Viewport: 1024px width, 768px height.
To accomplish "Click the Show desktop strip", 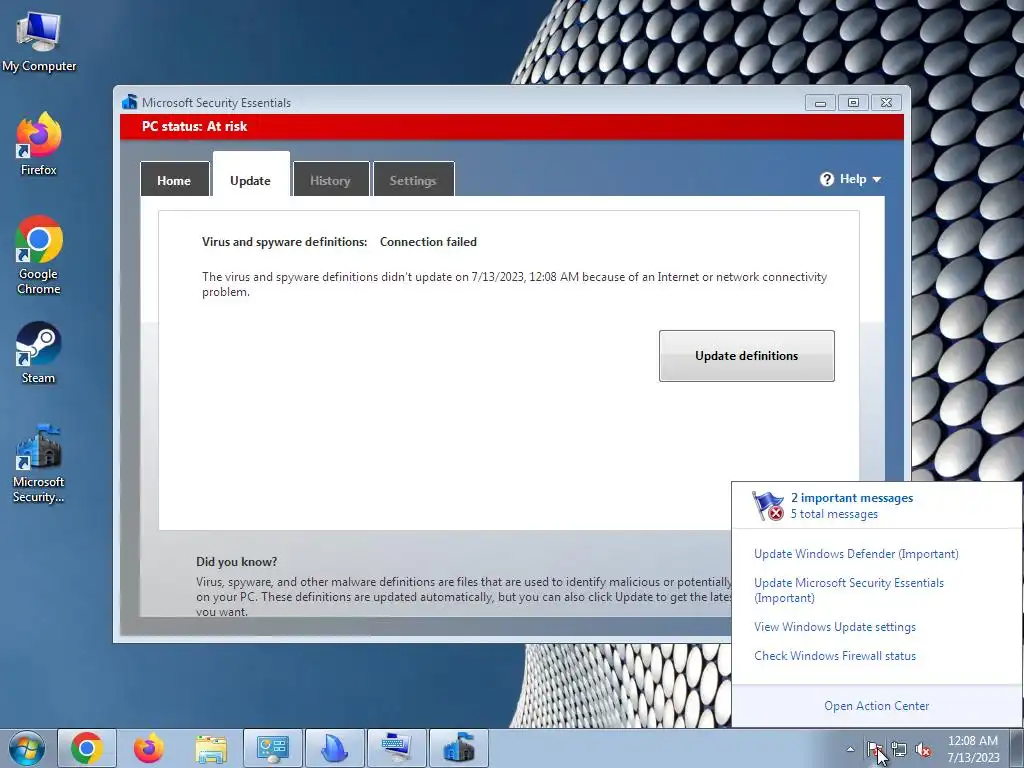I will 1016,749.
